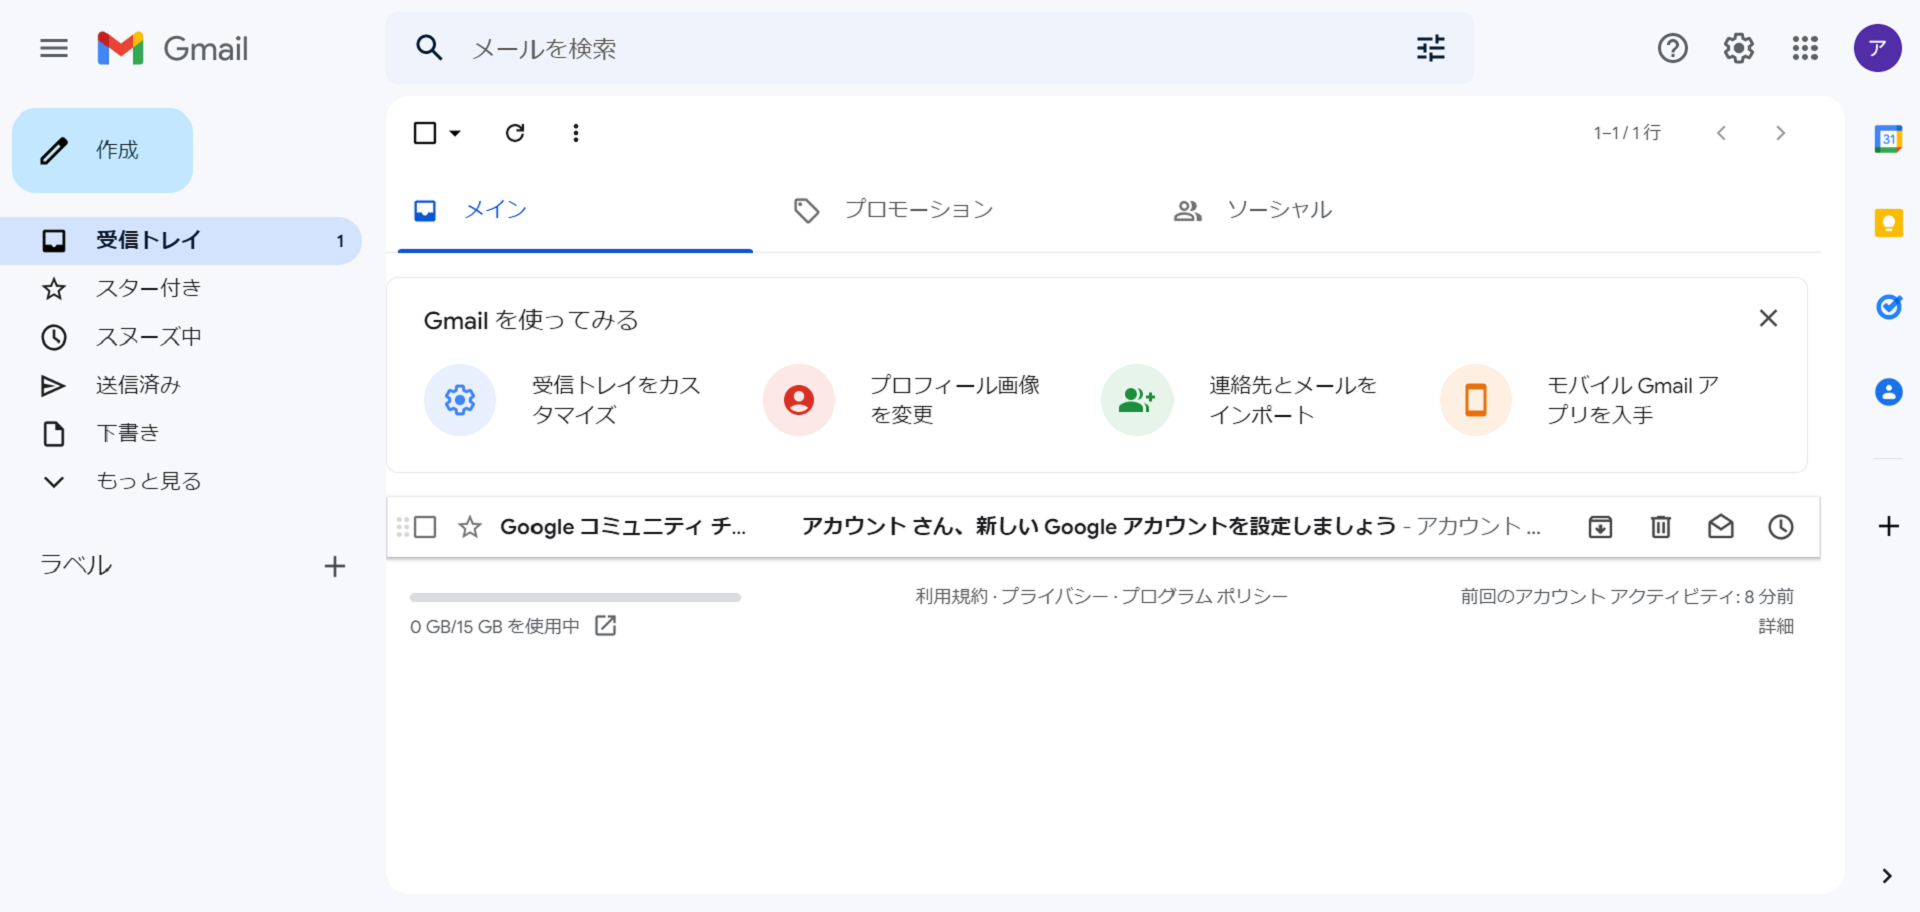Click the 作成 compose button
This screenshot has height=912, width=1920.
(102, 150)
